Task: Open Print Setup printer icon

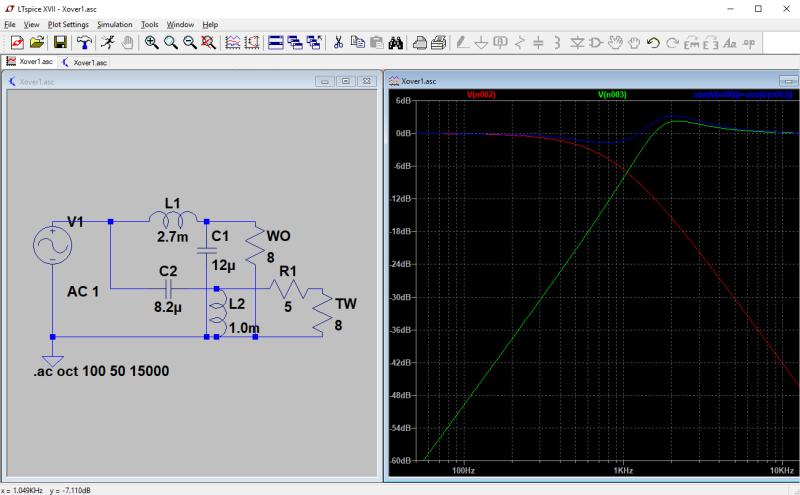Action: coord(419,42)
